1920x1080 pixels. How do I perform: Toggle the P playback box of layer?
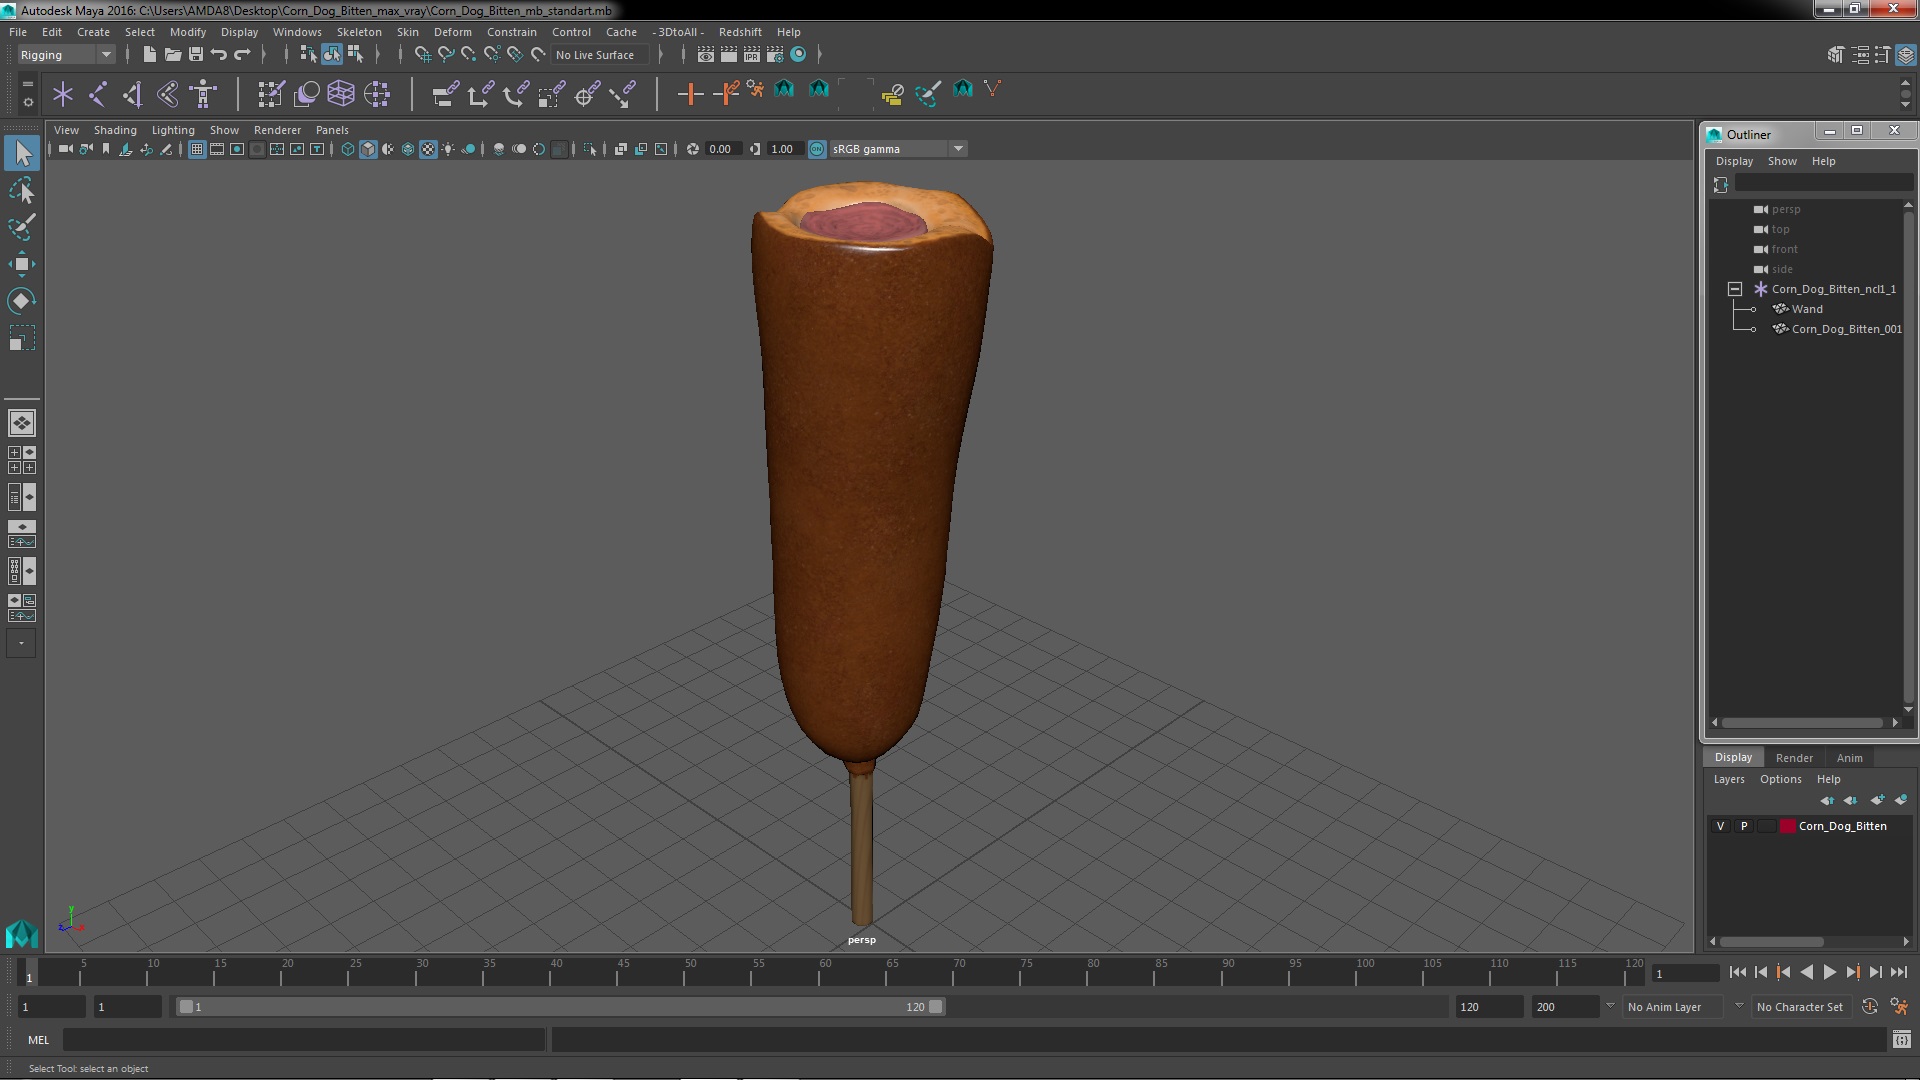pos(1744,826)
